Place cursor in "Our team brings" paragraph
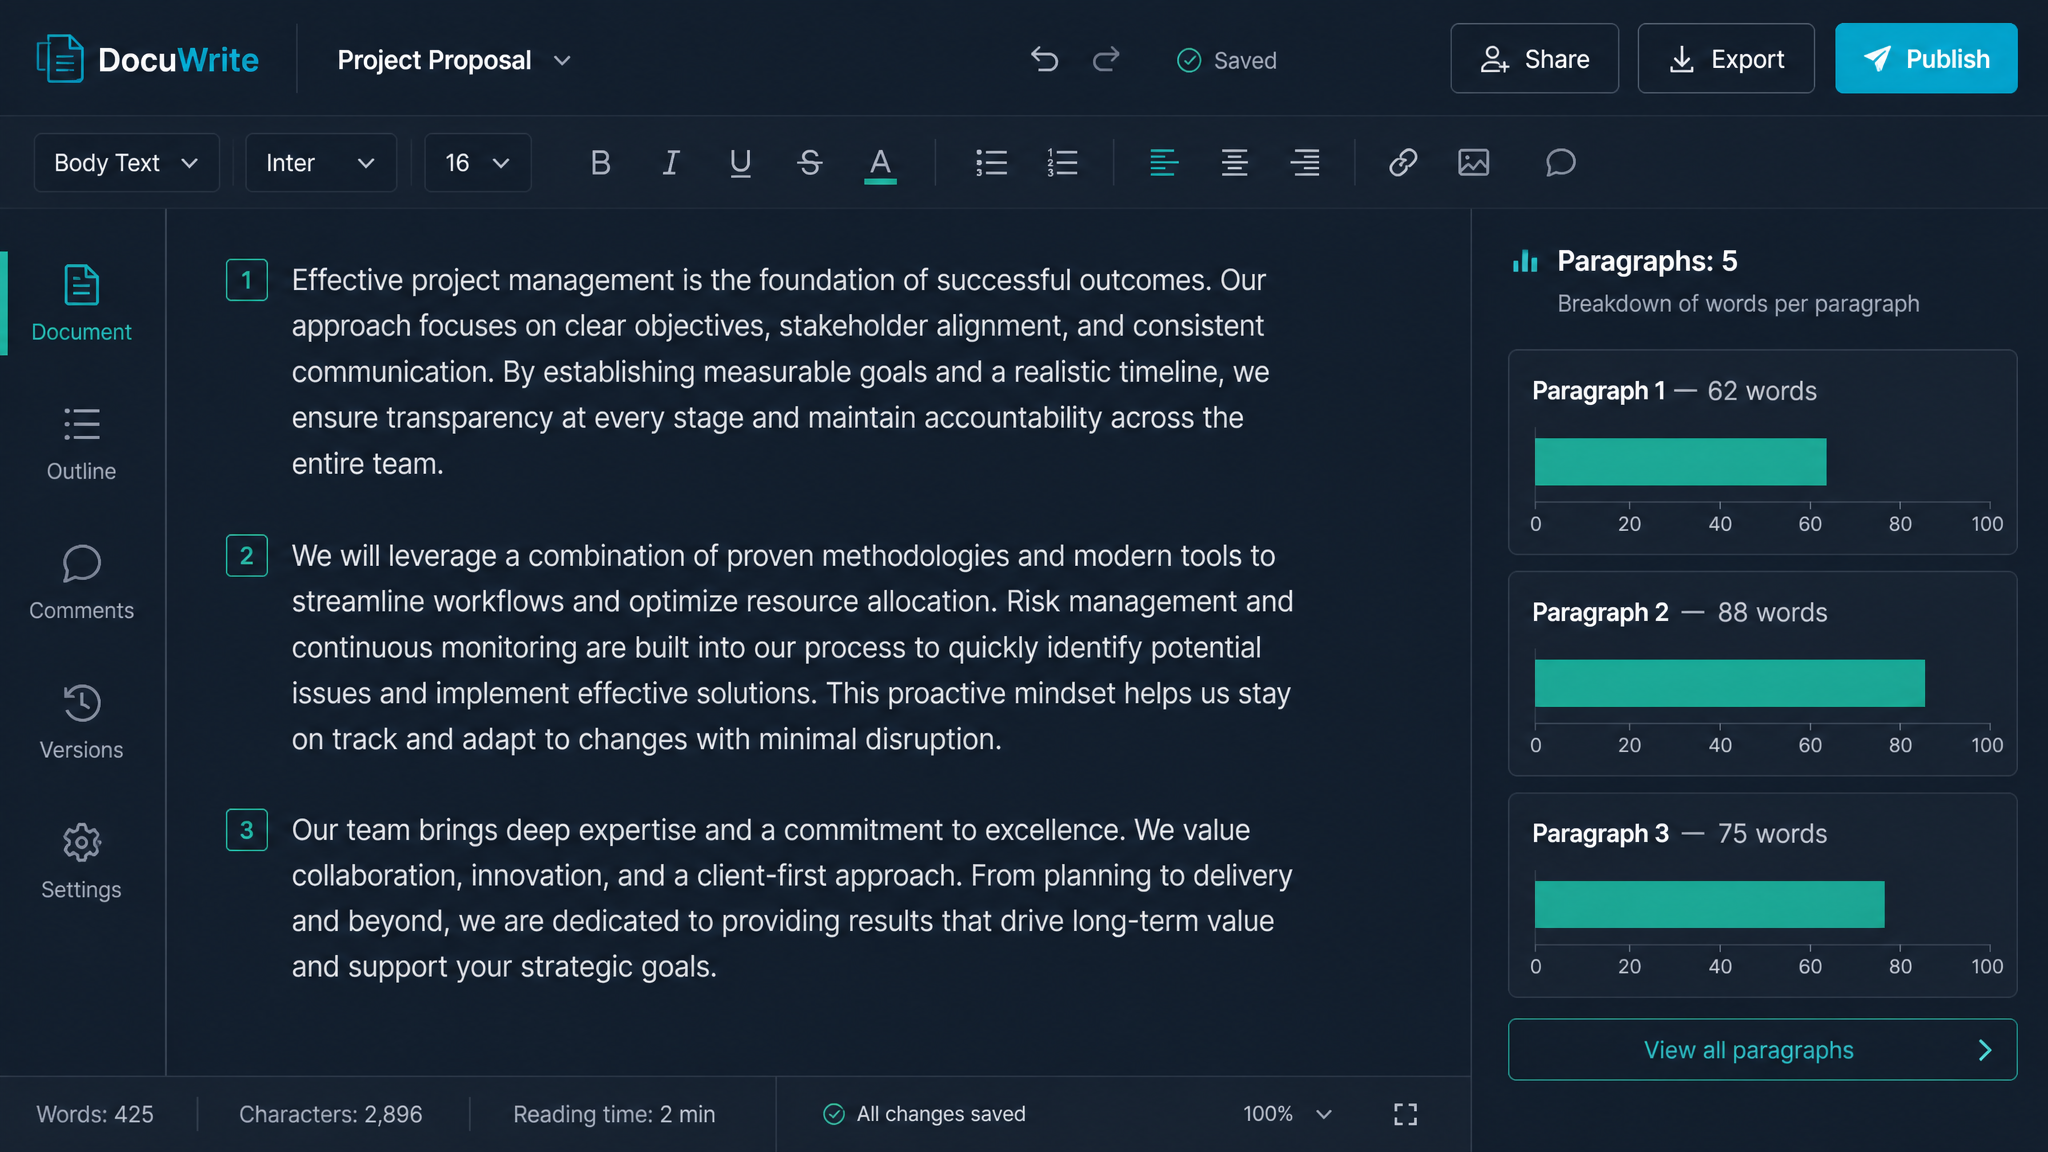 [x=792, y=898]
